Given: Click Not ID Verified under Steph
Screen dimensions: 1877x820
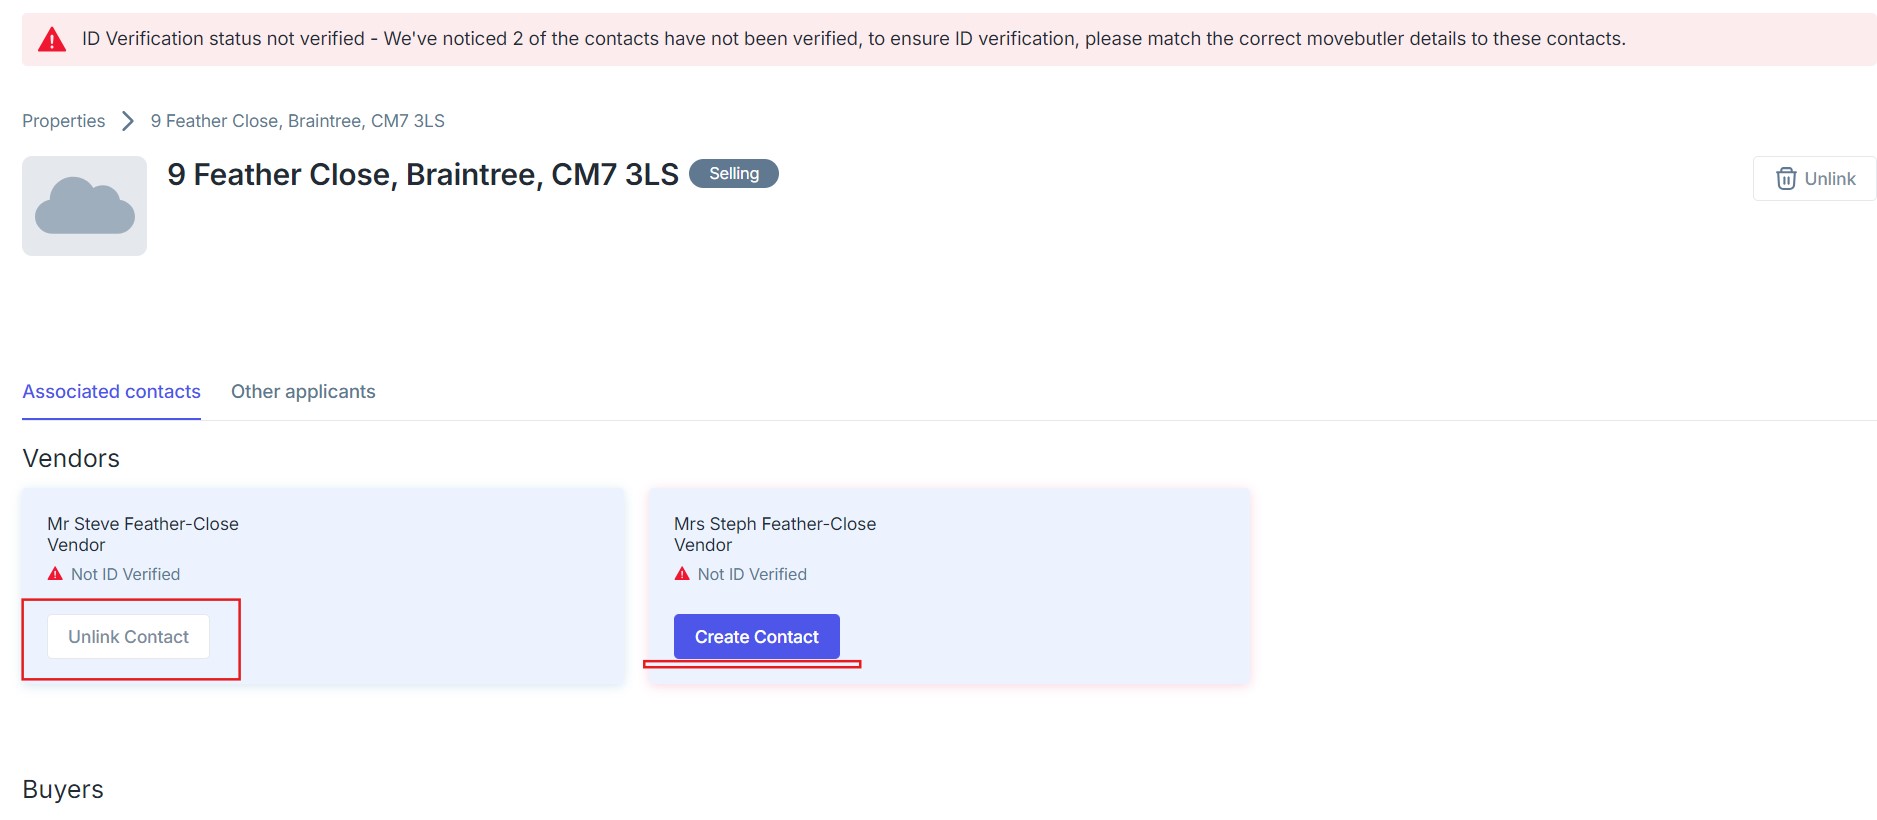Looking at the screenshot, I should 752,575.
